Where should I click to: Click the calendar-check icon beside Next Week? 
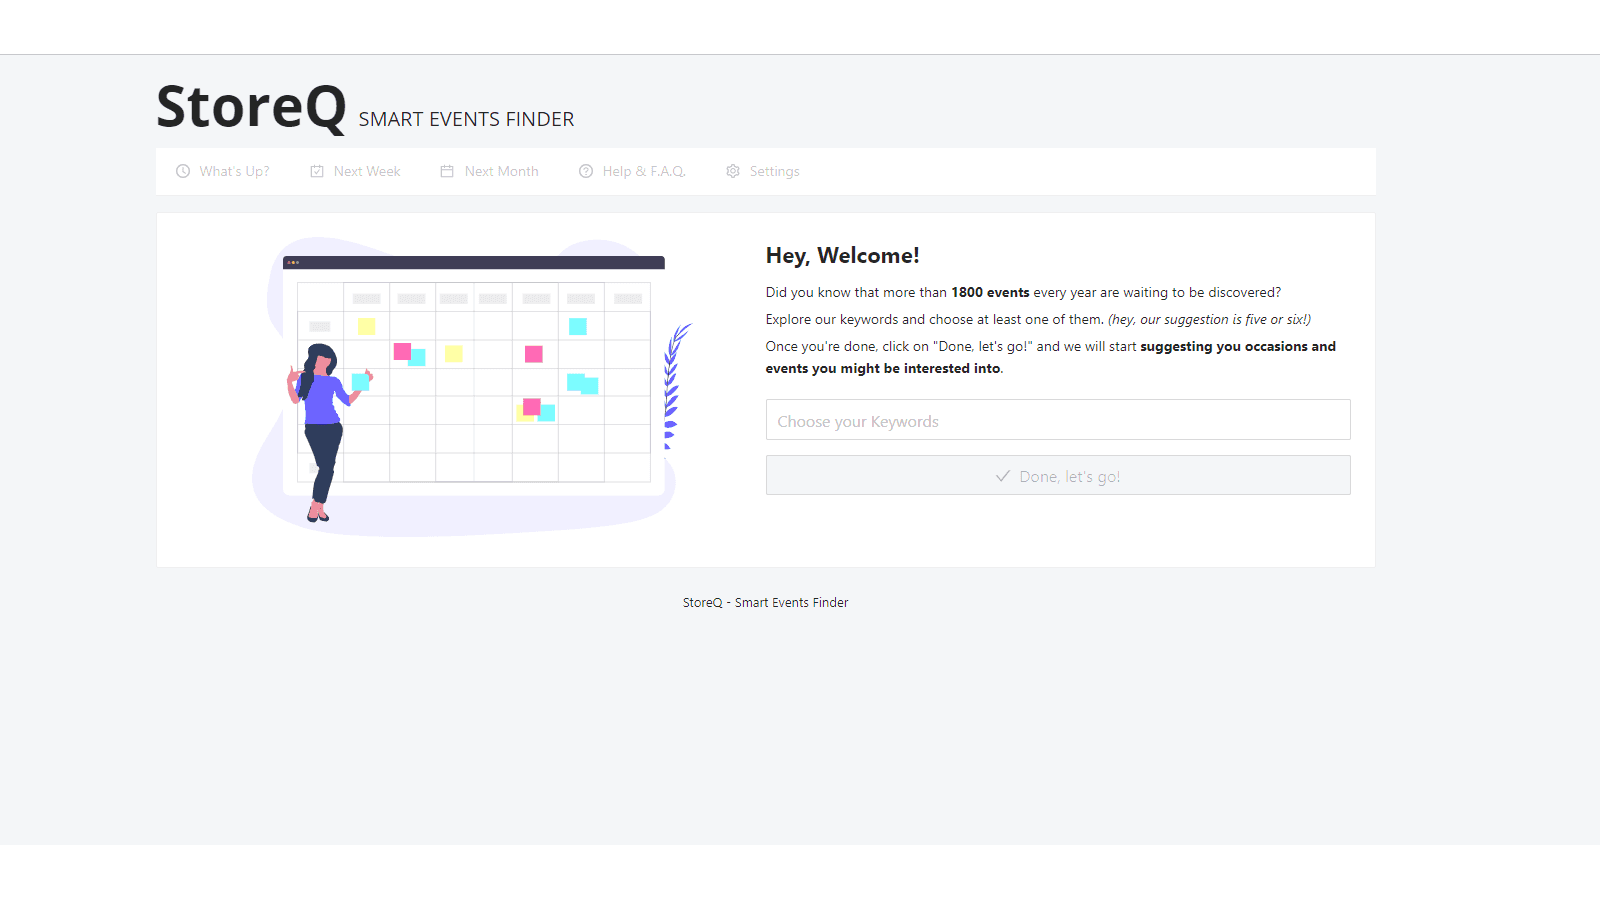317,171
